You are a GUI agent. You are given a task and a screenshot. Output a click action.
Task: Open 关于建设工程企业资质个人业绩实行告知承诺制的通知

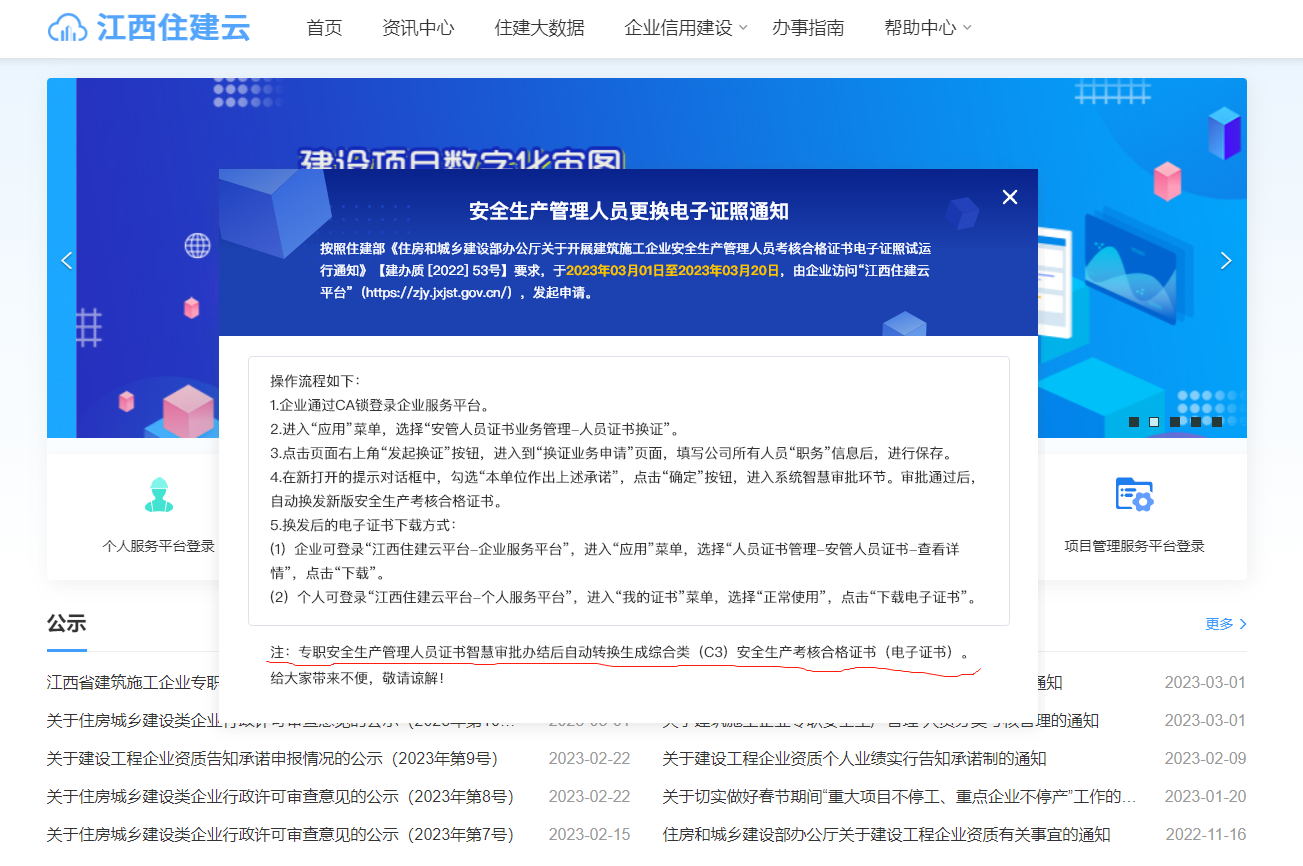(x=854, y=759)
